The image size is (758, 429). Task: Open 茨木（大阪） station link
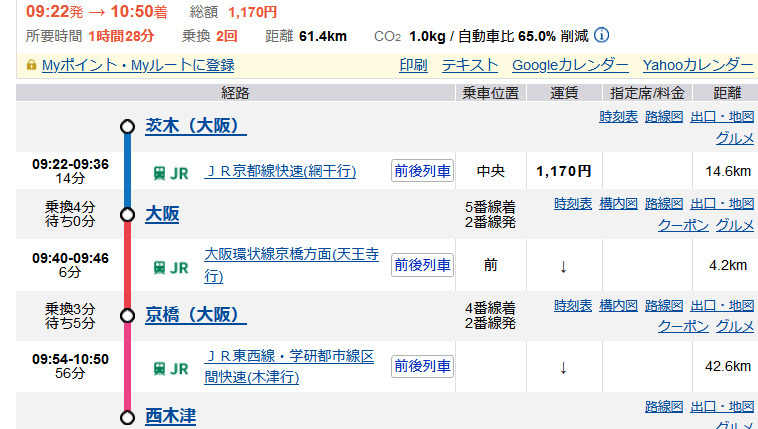coord(196,126)
